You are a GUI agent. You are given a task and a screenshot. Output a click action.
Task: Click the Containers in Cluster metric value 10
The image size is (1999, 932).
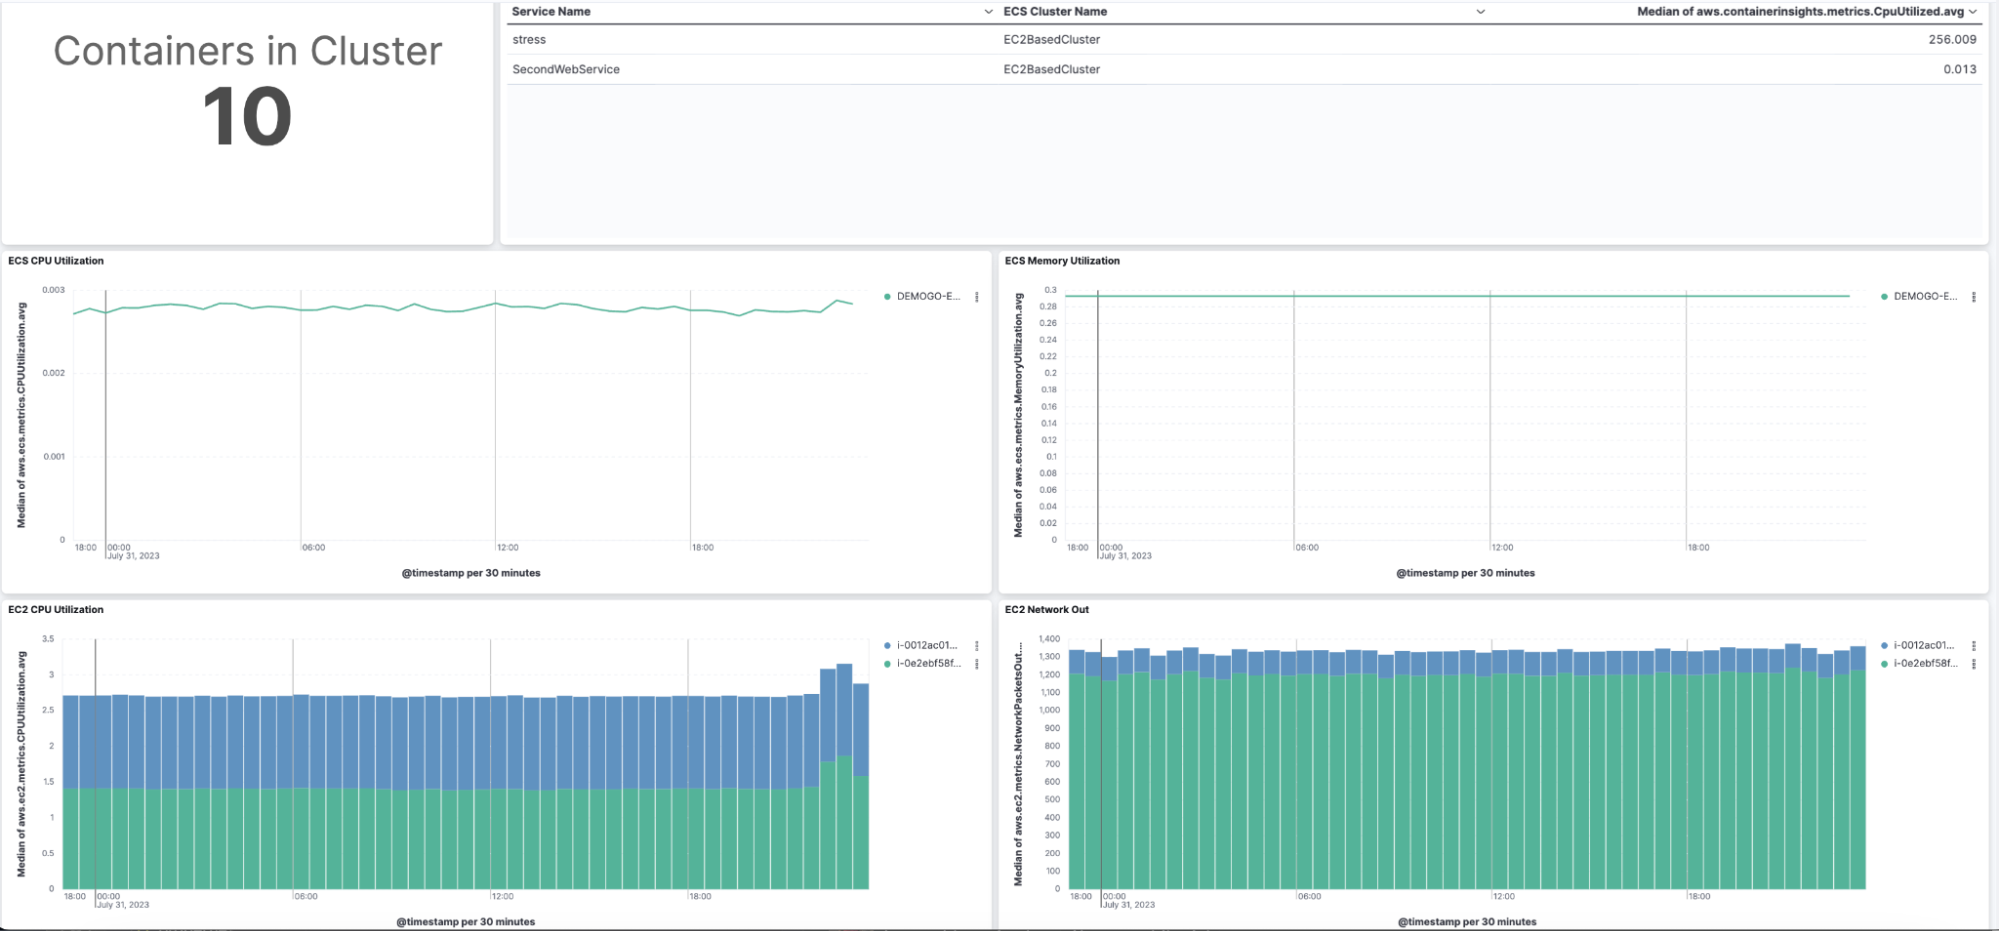click(x=247, y=117)
